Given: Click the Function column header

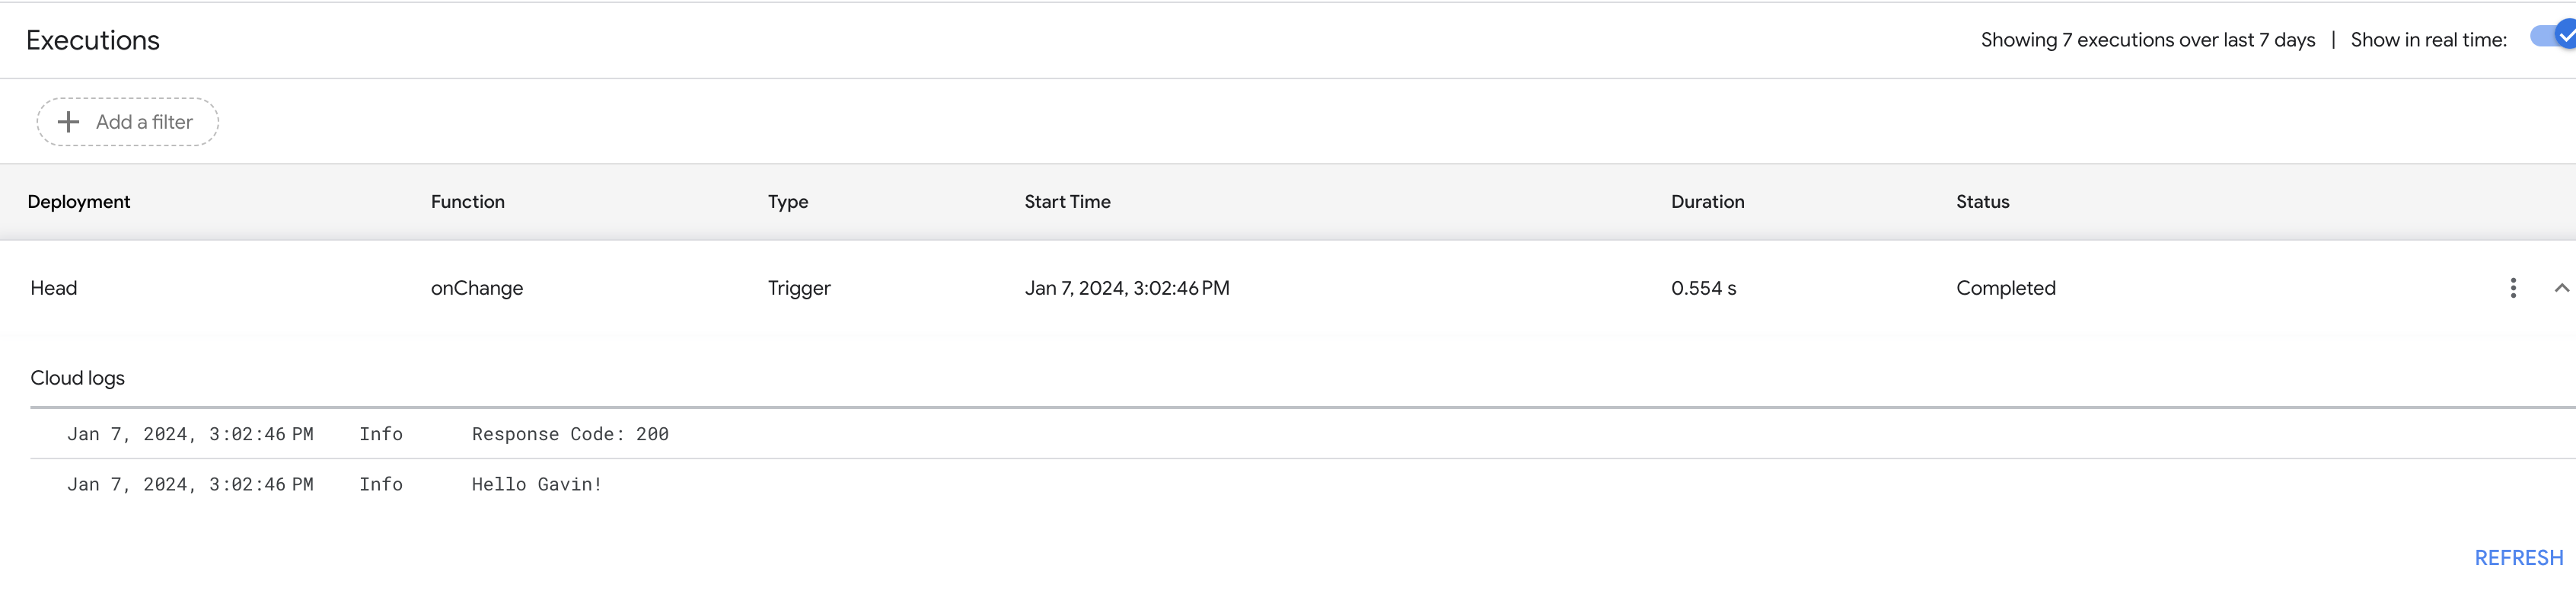Looking at the screenshot, I should coord(467,202).
